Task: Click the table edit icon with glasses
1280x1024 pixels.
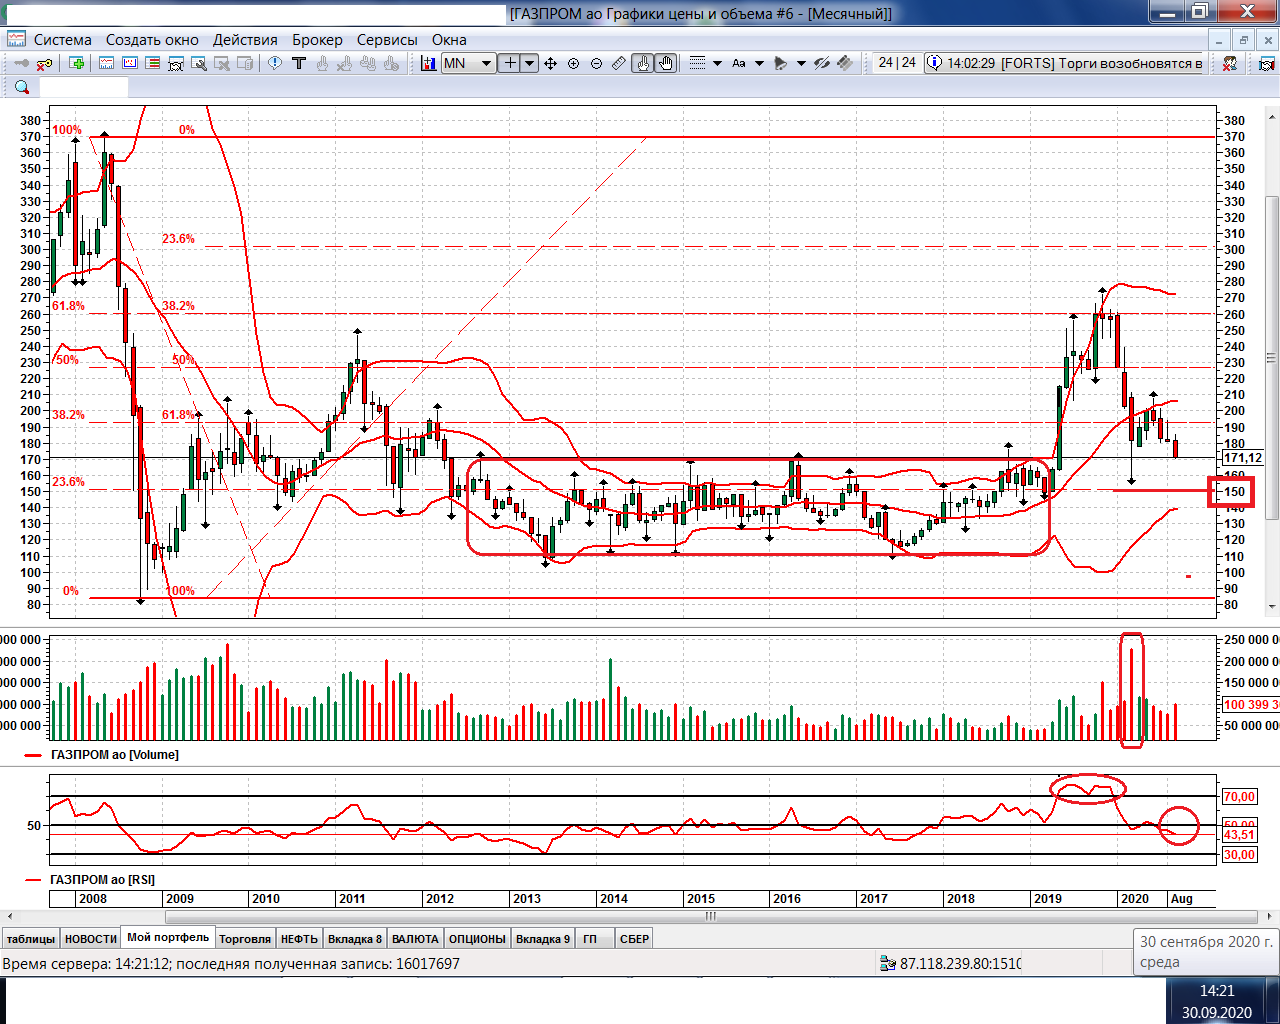Action: click(176, 63)
